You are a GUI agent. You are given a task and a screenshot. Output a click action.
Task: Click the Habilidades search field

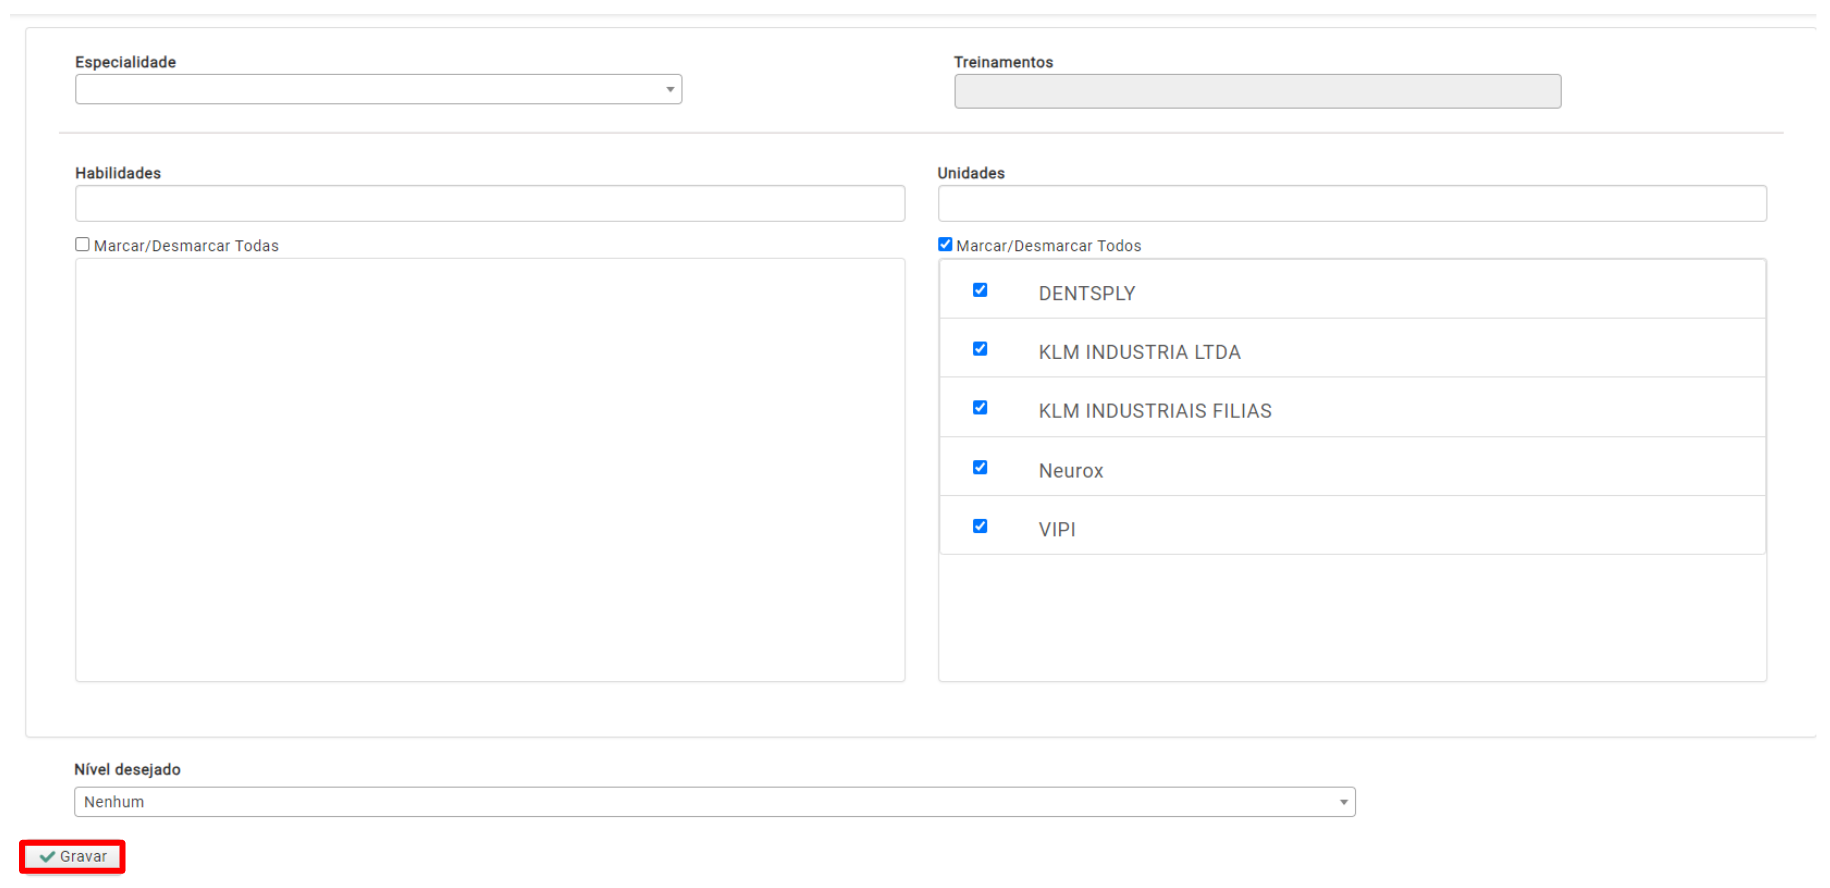pos(490,203)
